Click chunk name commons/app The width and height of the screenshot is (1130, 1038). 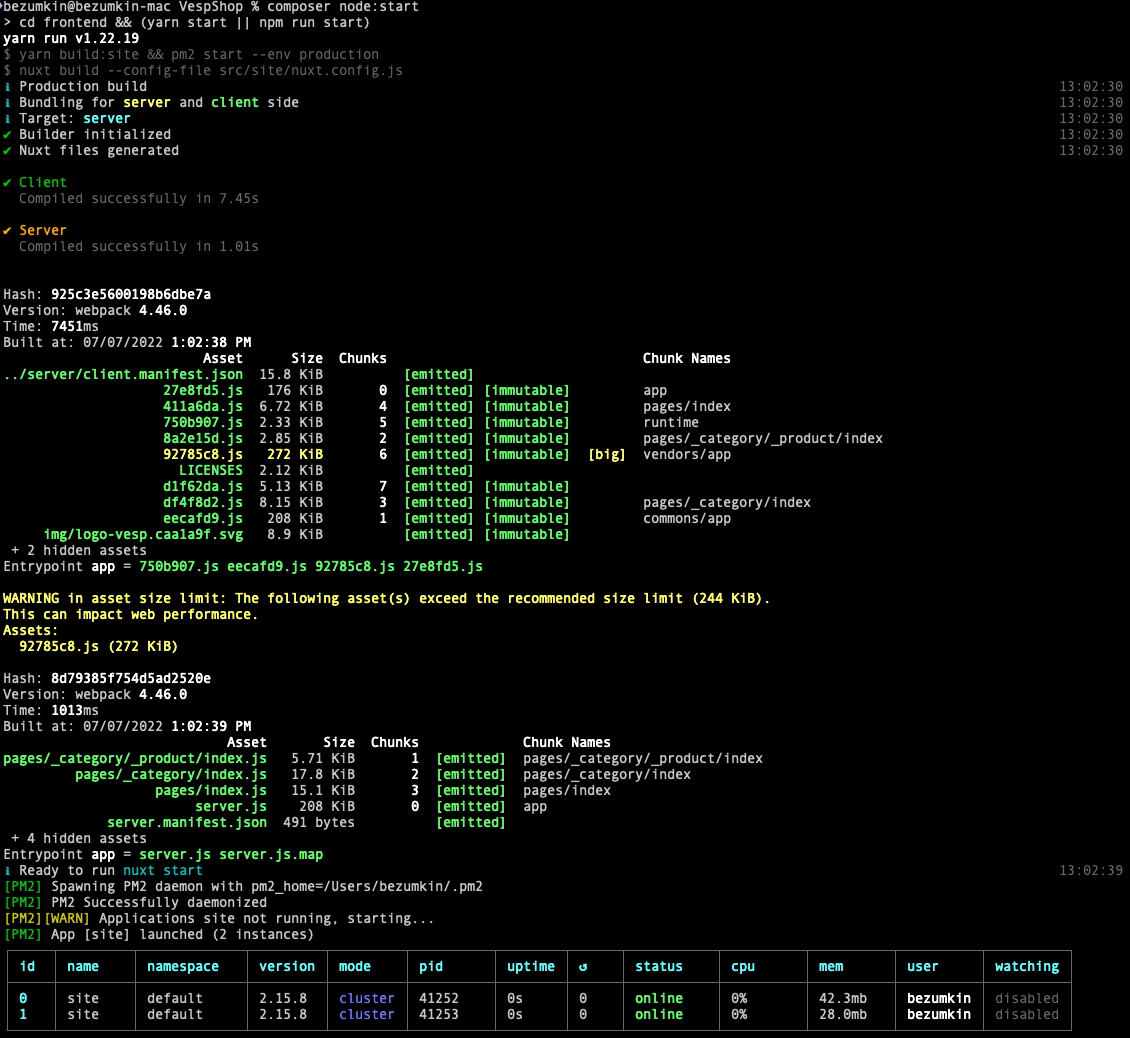[687, 518]
